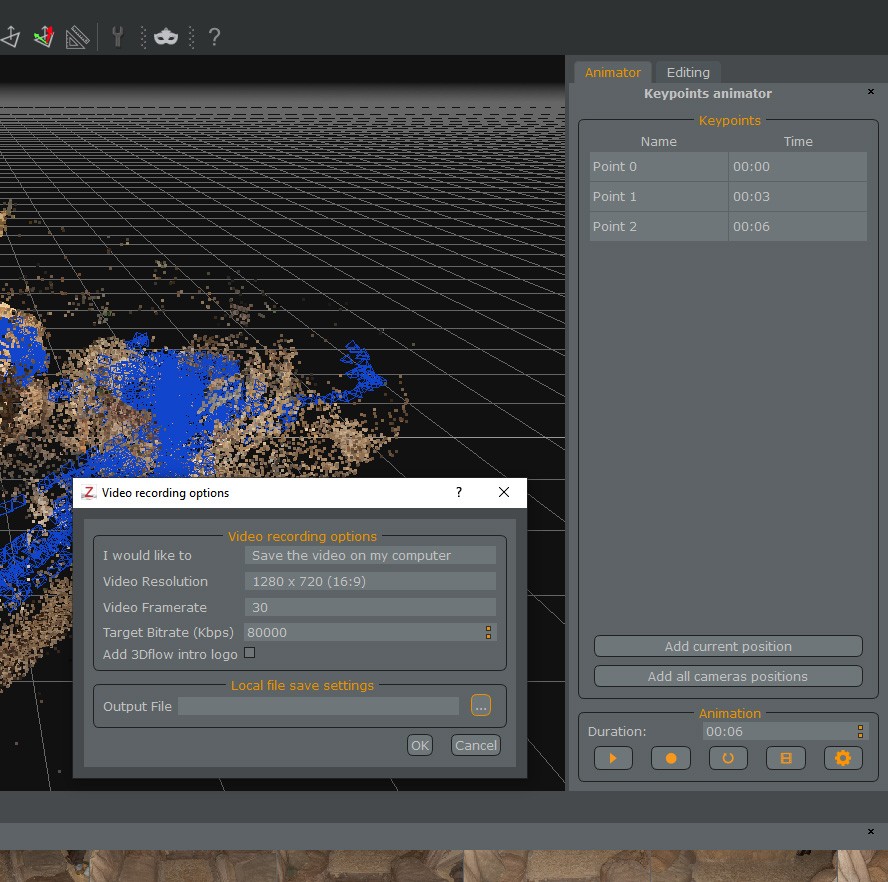This screenshot has height=882, width=888.
Task: Open the 'I would like to' dropdown
Action: pyautogui.click(x=370, y=555)
